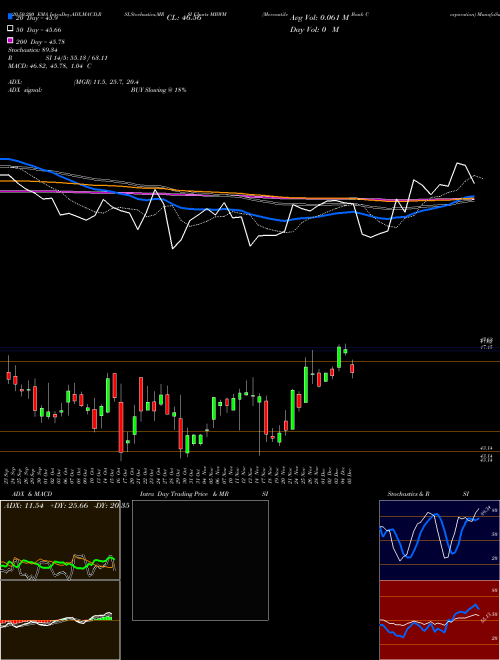500x660 pixels.
Task: Click the '-DY: 20.35' reading
Action: click(111, 506)
